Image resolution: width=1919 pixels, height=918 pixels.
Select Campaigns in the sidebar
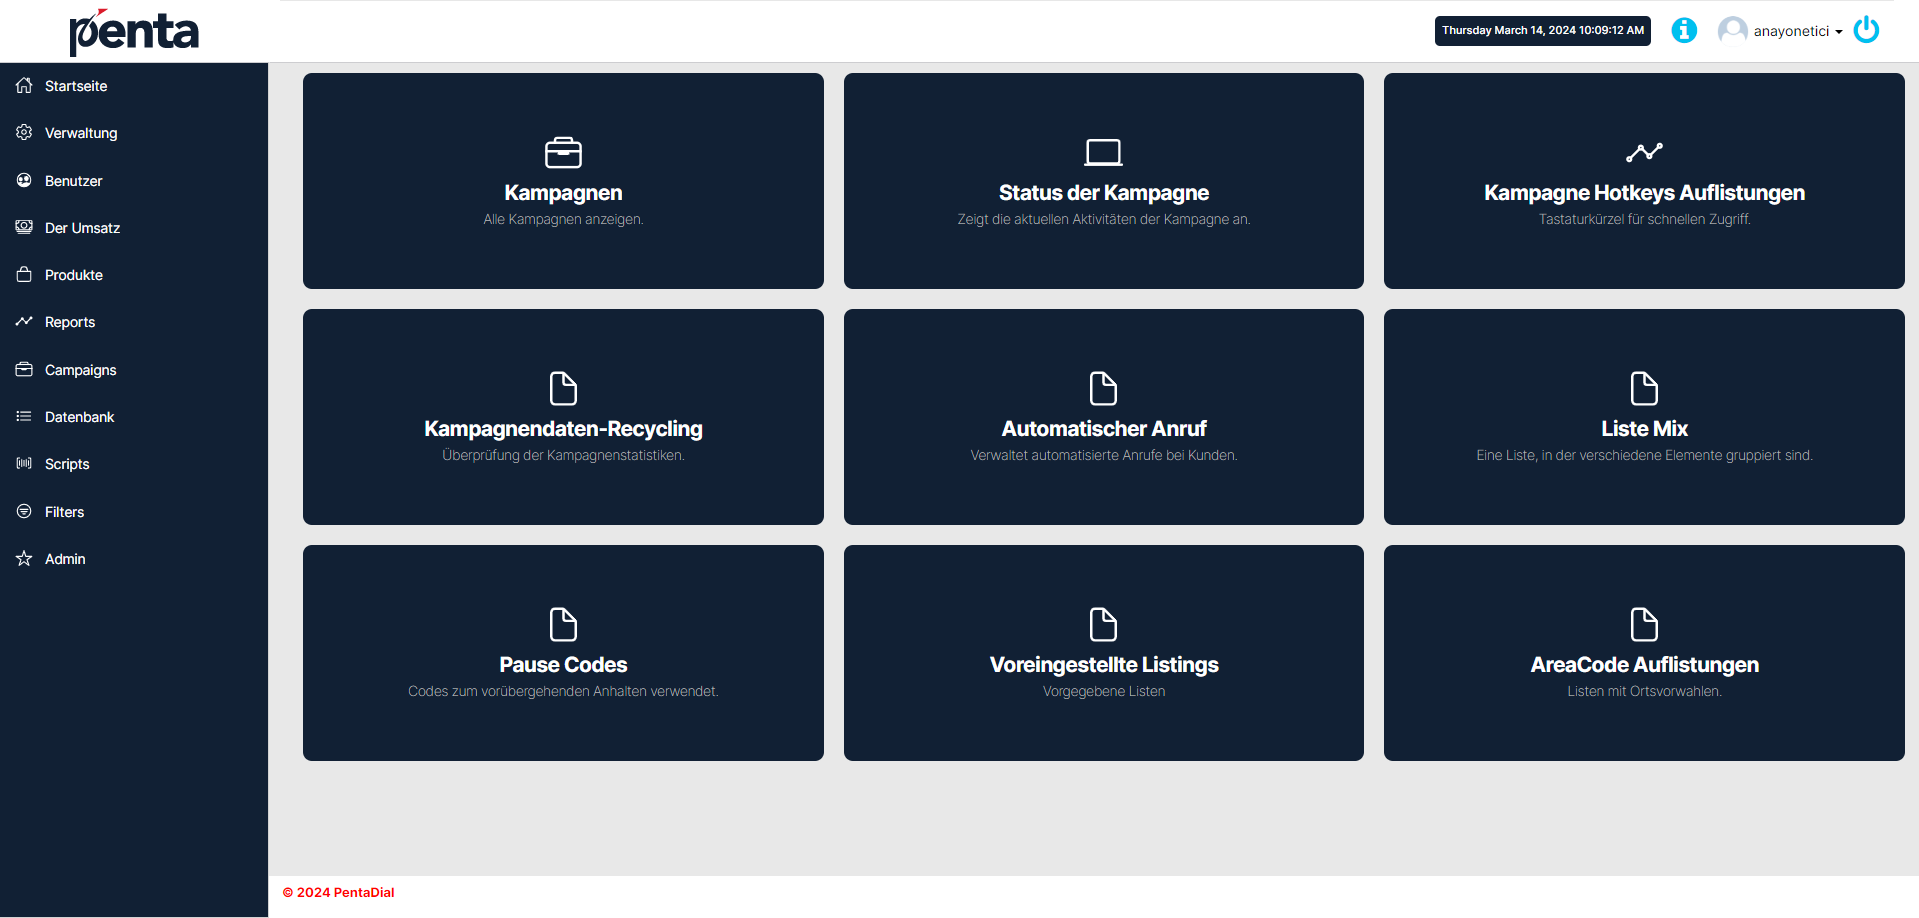tap(81, 370)
